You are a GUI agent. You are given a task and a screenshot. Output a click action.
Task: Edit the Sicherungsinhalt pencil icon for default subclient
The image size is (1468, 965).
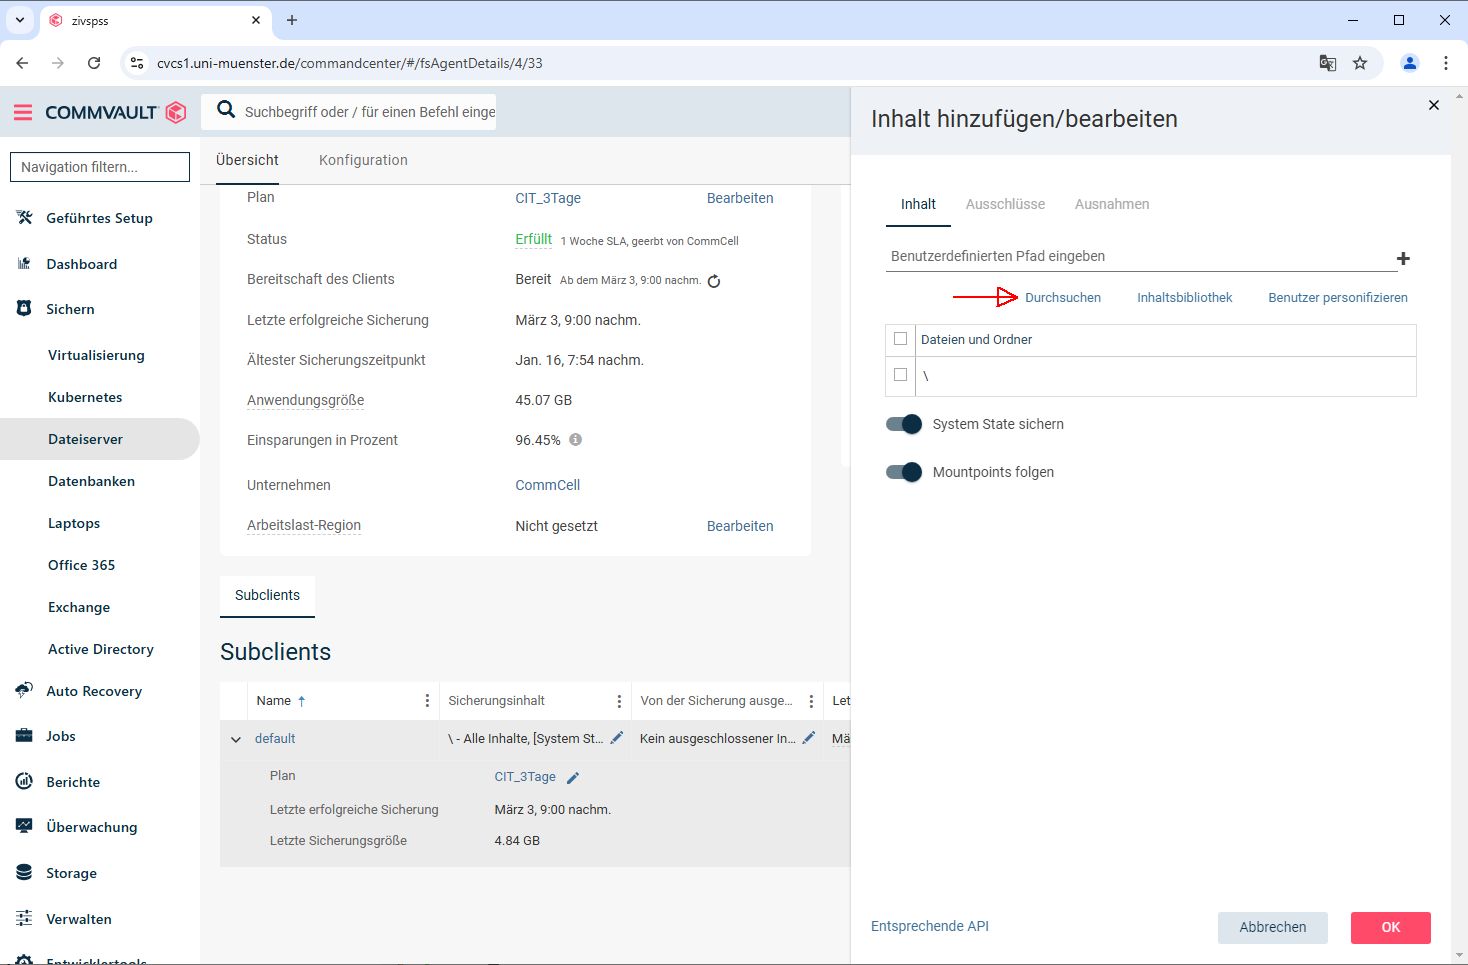617,738
